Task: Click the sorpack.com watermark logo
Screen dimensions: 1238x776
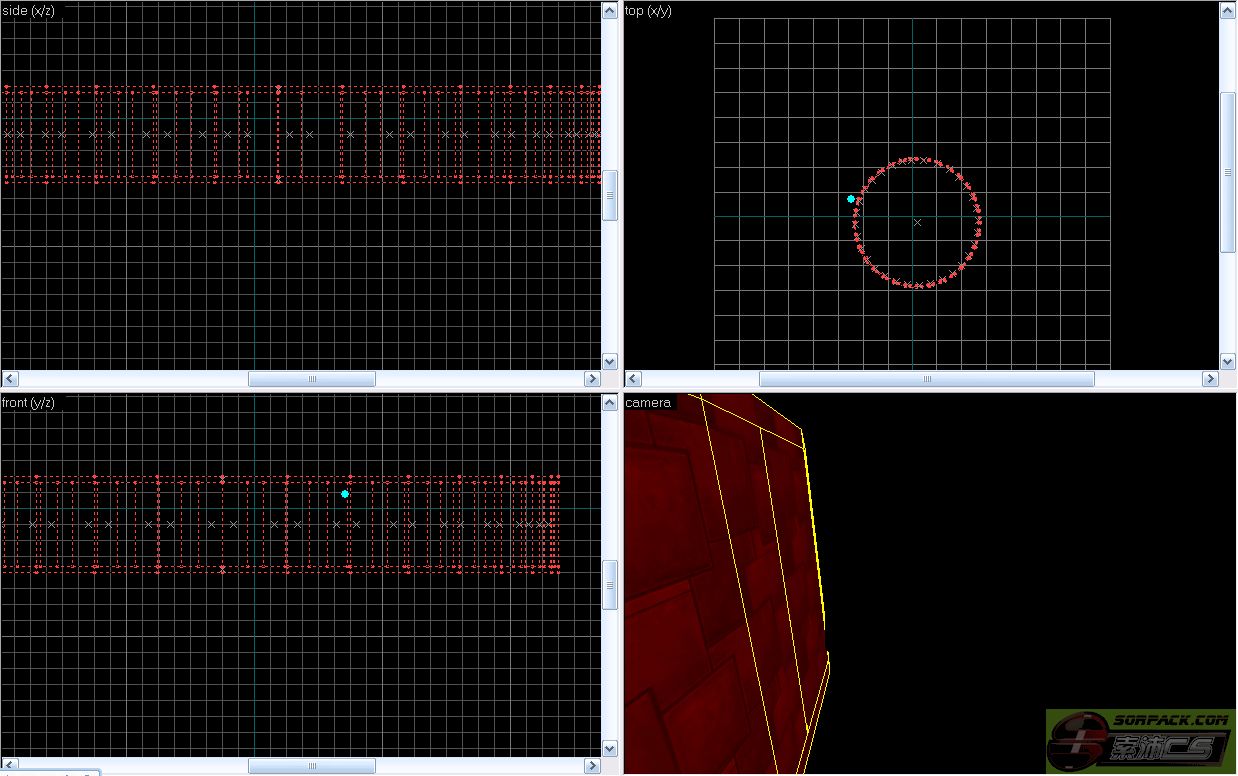Action: (x=1141, y=741)
